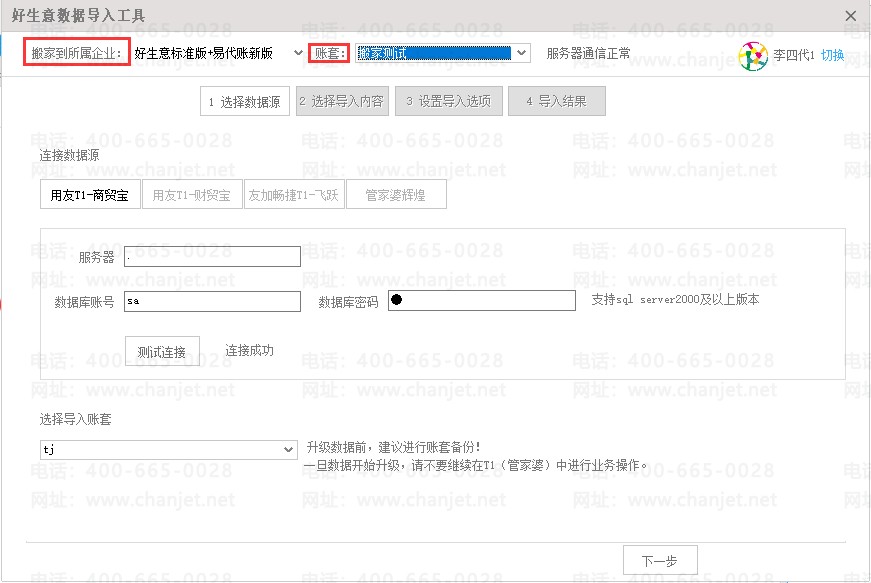Go to step 2 选择导入内容

click(x=342, y=101)
